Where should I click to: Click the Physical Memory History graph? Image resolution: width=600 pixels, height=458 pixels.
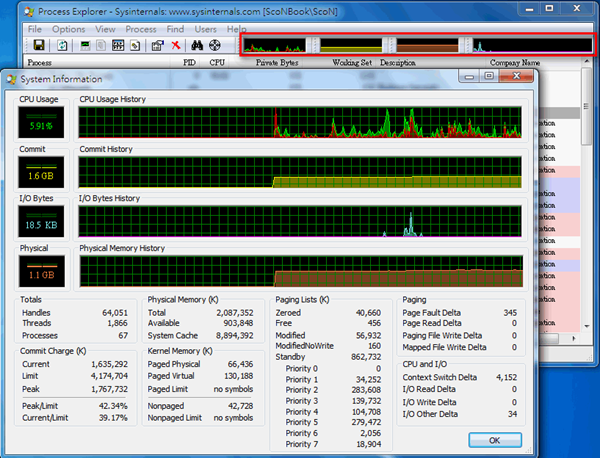click(299, 270)
